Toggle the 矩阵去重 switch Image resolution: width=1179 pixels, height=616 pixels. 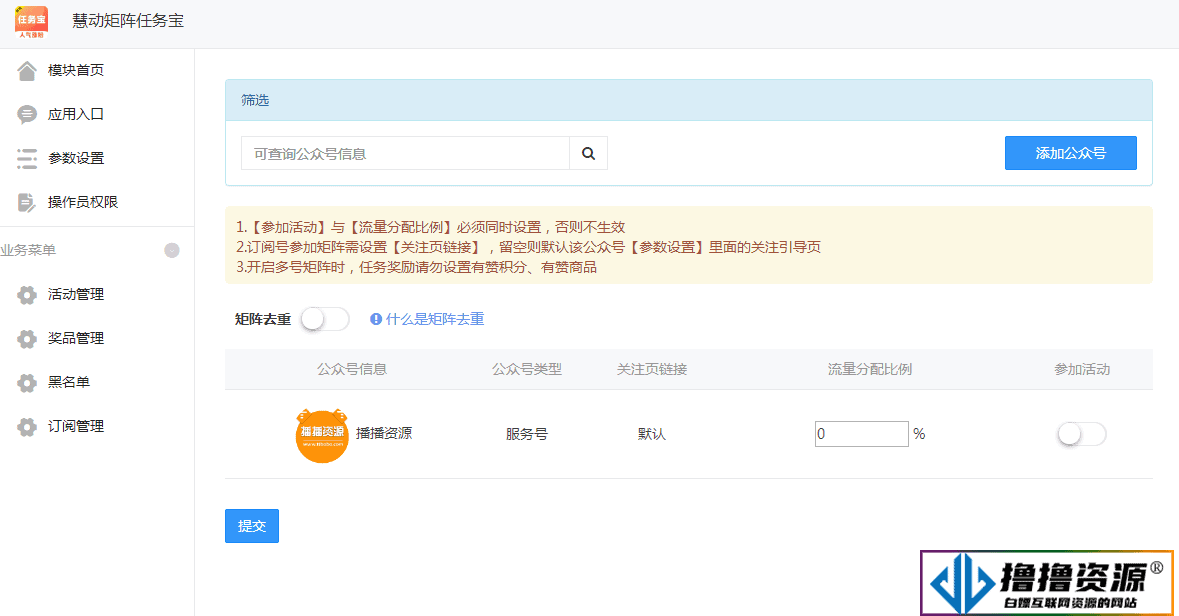click(x=325, y=319)
